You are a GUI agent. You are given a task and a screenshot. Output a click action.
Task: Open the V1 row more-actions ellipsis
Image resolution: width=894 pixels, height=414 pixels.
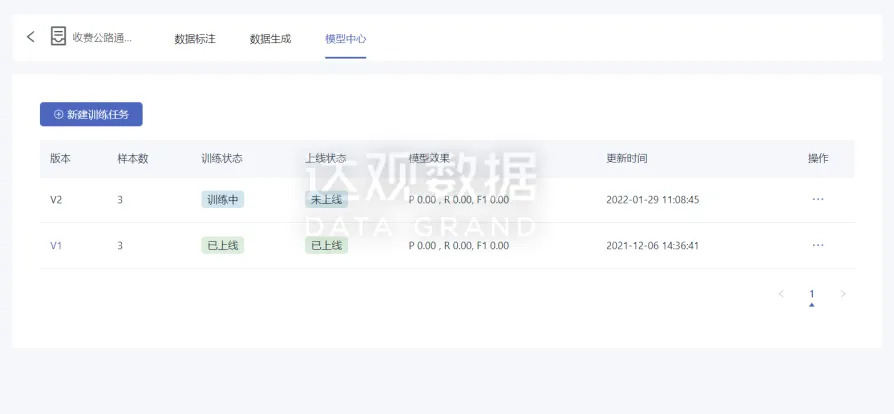(x=817, y=245)
